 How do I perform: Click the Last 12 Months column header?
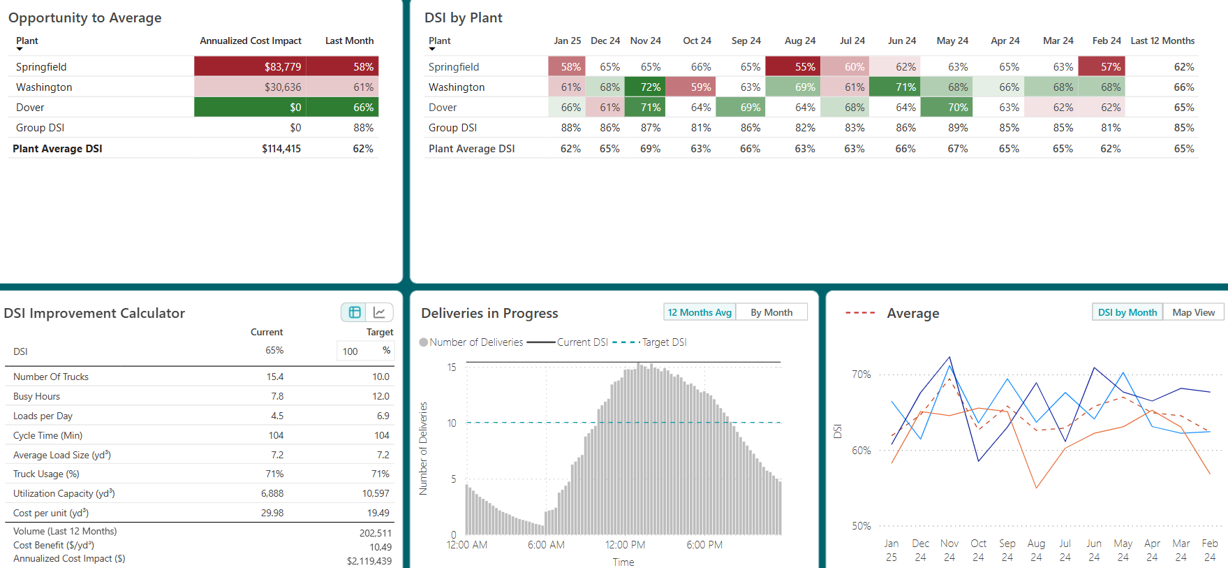pyautogui.click(x=1162, y=41)
